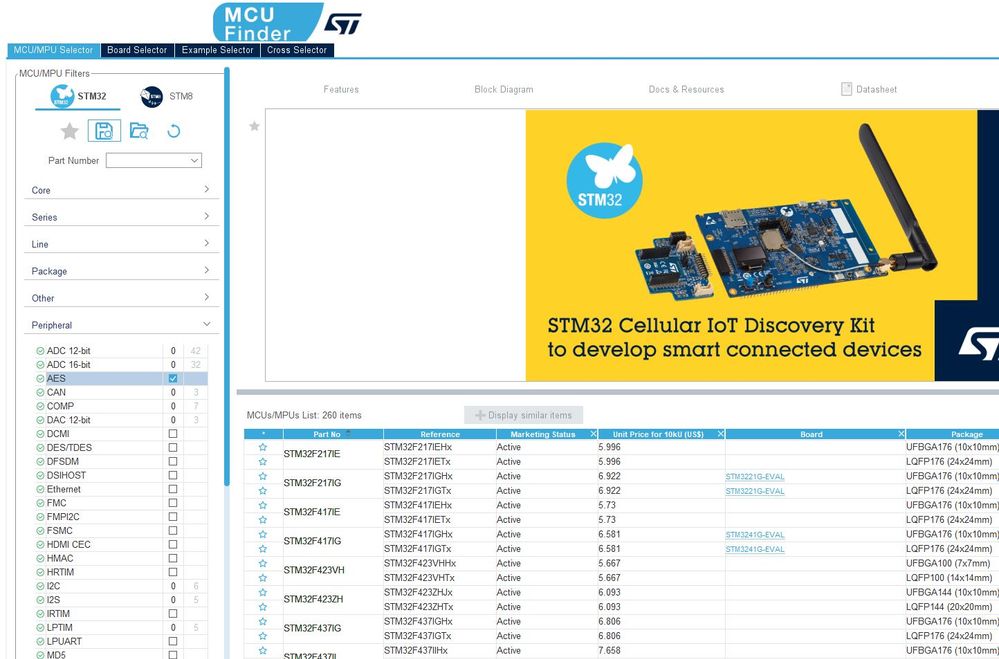This screenshot has height=659, width=999.
Task: Sort by Reference column header
Action: click(440, 434)
